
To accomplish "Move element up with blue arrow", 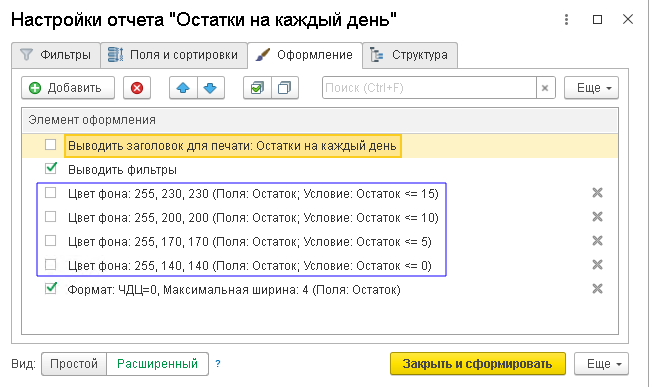I will [x=183, y=88].
